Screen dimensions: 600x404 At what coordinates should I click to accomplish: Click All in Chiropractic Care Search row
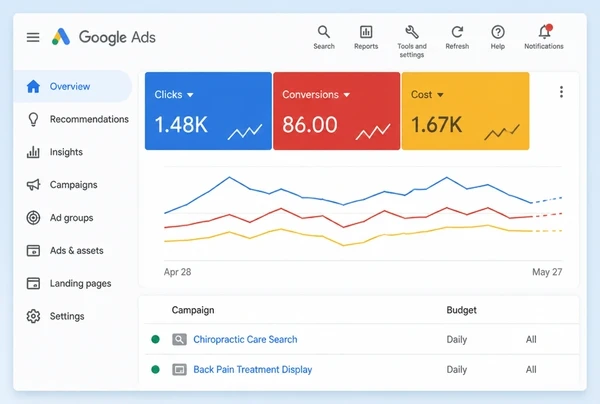click(x=531, y=339)
